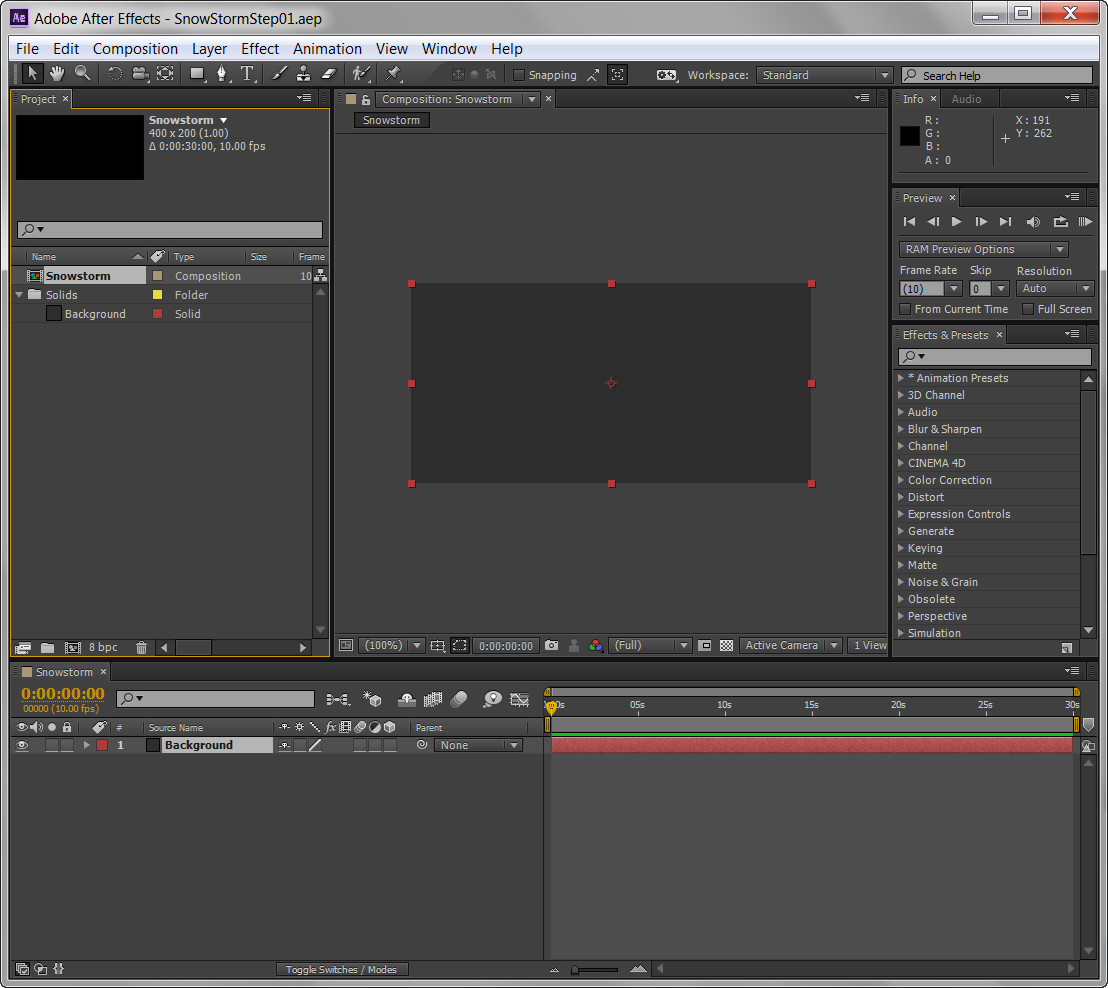Click Toggle Switches / Modes button
This screenshot has height=988, width=1108.
click(x=341, y=970)
